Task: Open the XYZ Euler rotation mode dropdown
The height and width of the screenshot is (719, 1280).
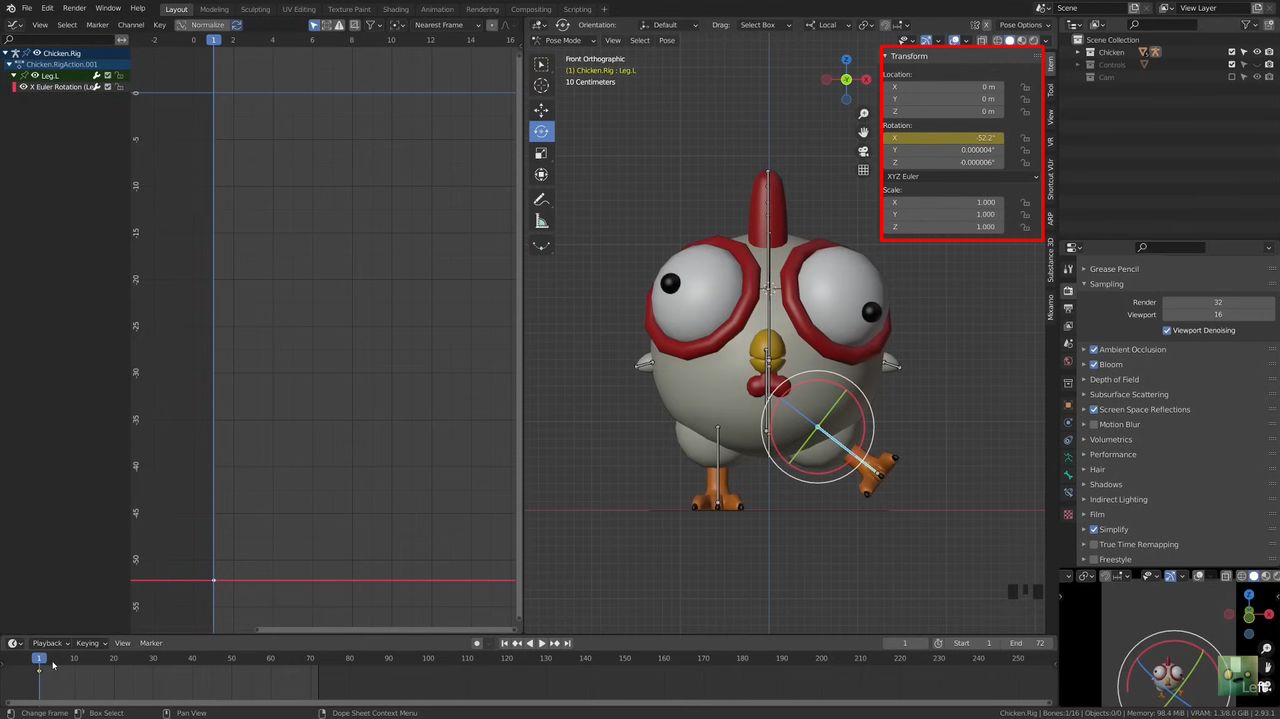Action: [x=961, y=176]
